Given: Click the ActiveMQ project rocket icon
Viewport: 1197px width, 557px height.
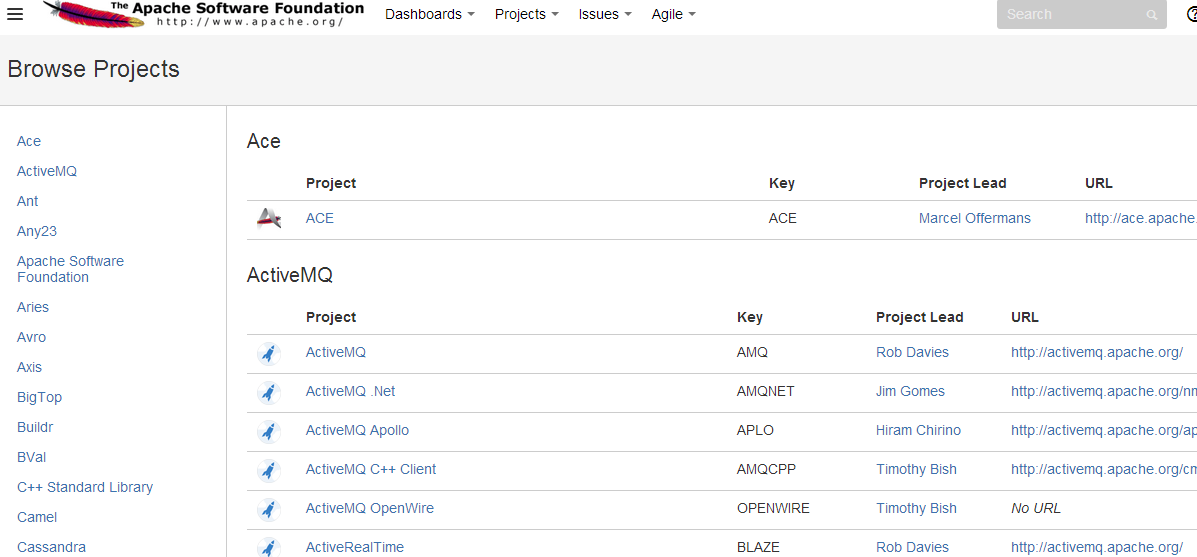Looking at the screenshot, I should point(269,353).
